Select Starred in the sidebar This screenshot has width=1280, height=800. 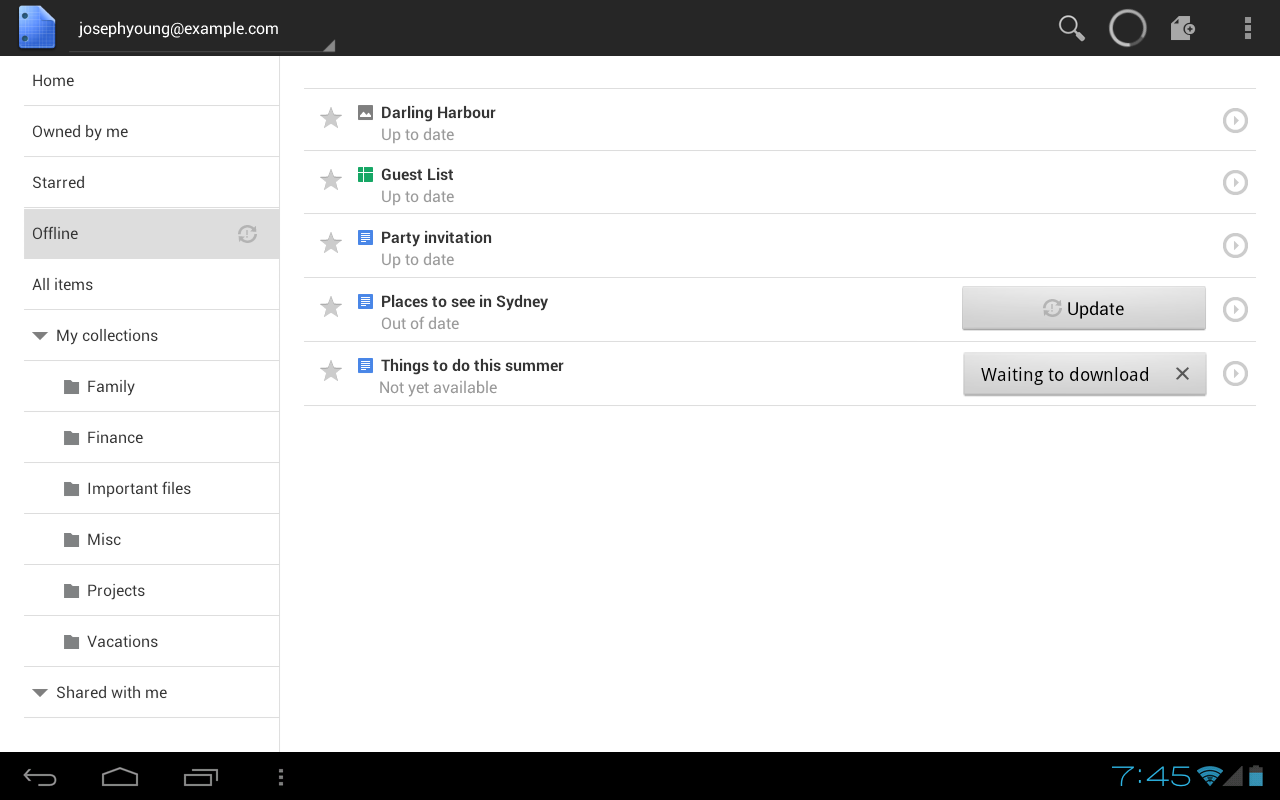click(x=58, y=182)
